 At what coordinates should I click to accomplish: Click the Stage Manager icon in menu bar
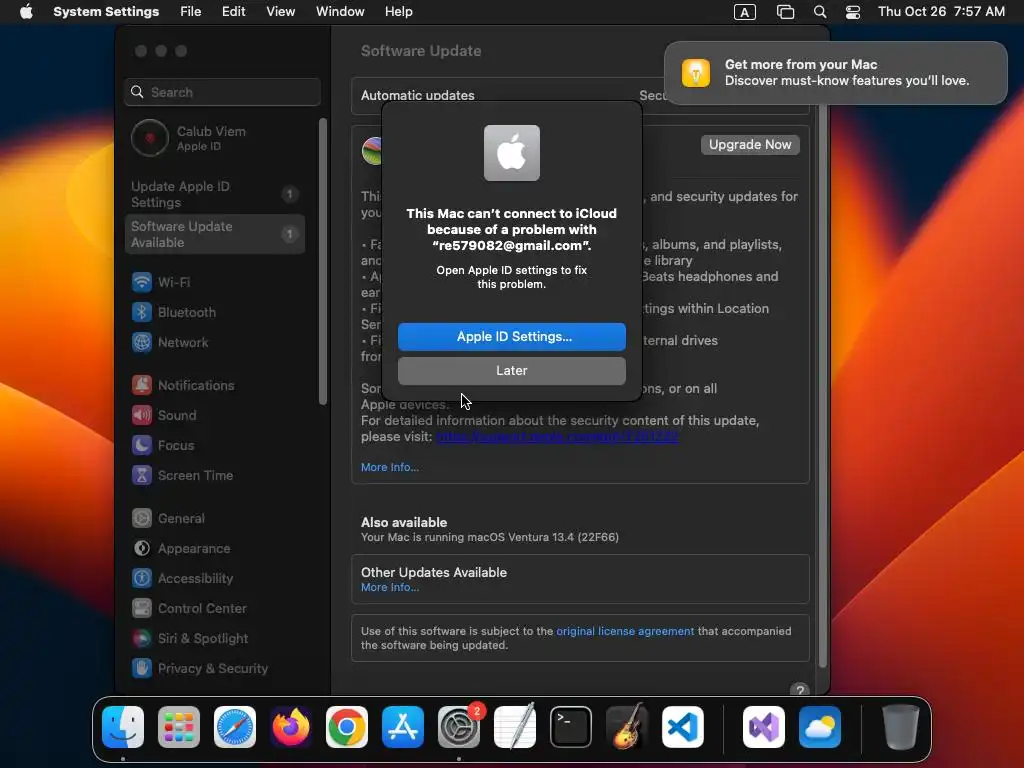tap(785, 12)
